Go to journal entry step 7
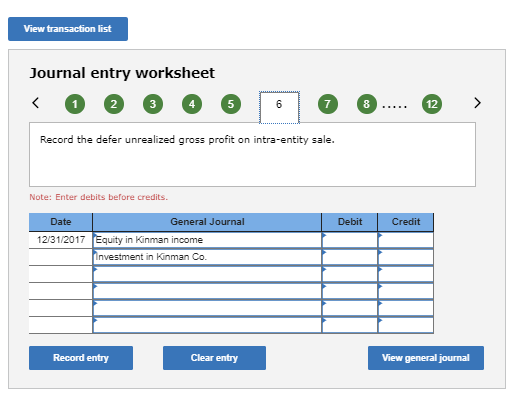Image resolution: width=527 pixels, height=412 pixels. coord(328,104)
